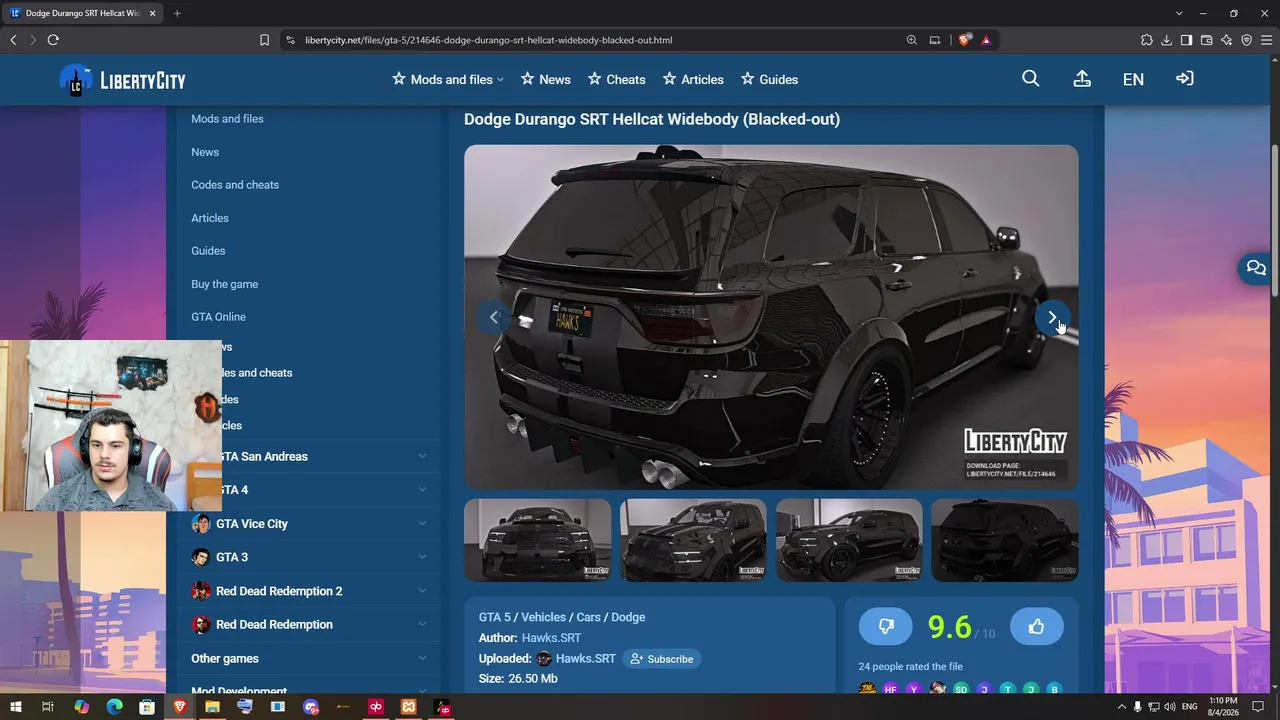Viewport: 1280px width, 720px height.
Task: Click the Brave Shields icon
Action: click(964, 40)
